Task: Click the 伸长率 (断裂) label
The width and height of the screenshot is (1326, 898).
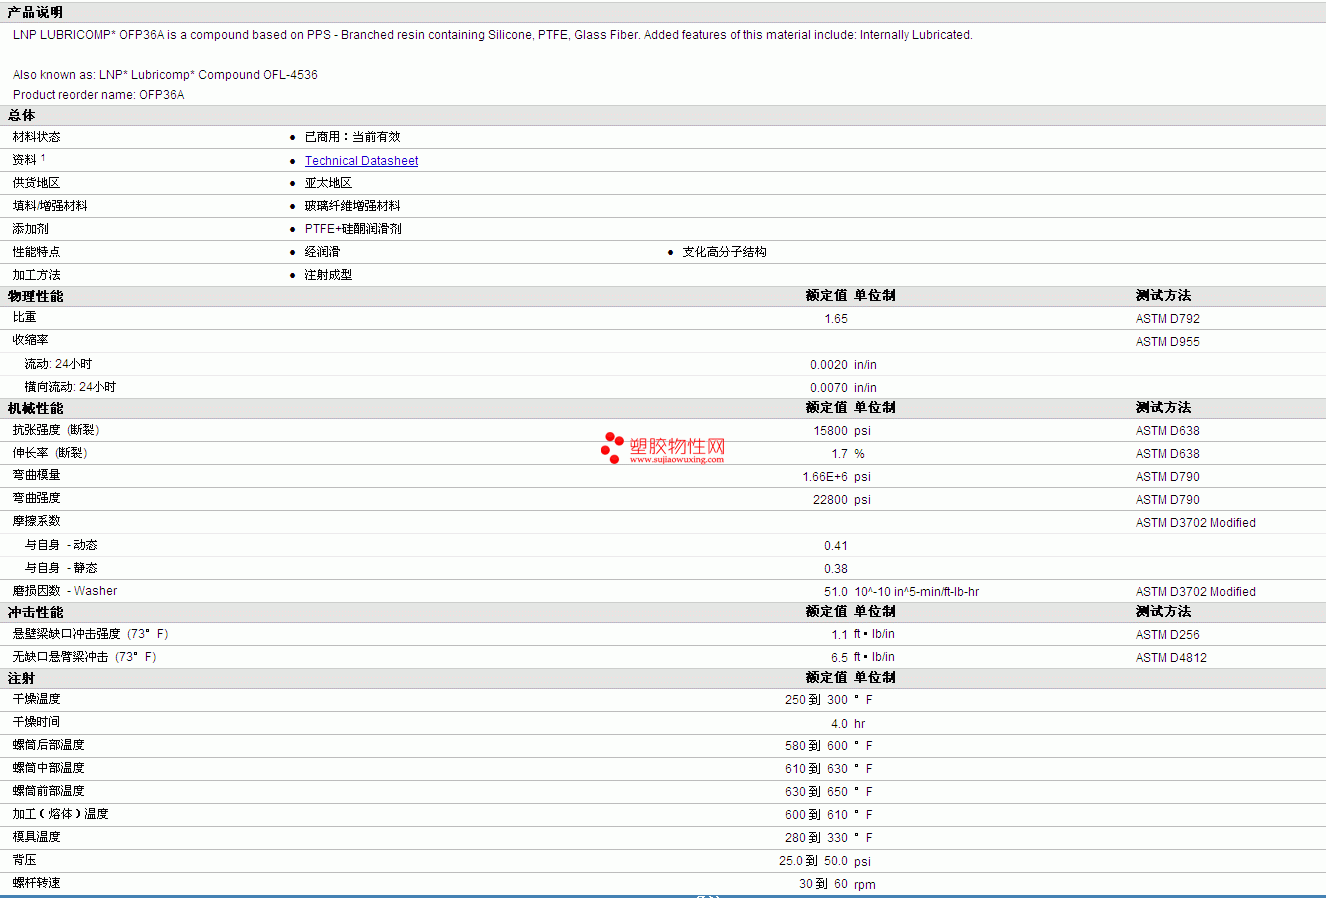Action: pyautogui.click(x=50, y=453)
